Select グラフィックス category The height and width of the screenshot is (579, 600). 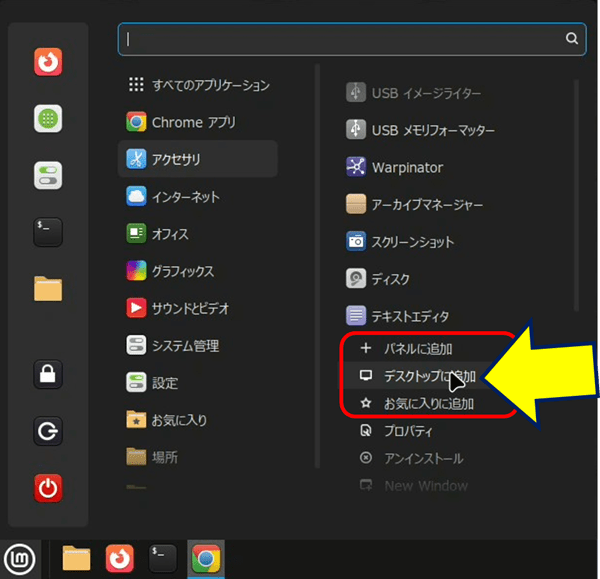198,271
